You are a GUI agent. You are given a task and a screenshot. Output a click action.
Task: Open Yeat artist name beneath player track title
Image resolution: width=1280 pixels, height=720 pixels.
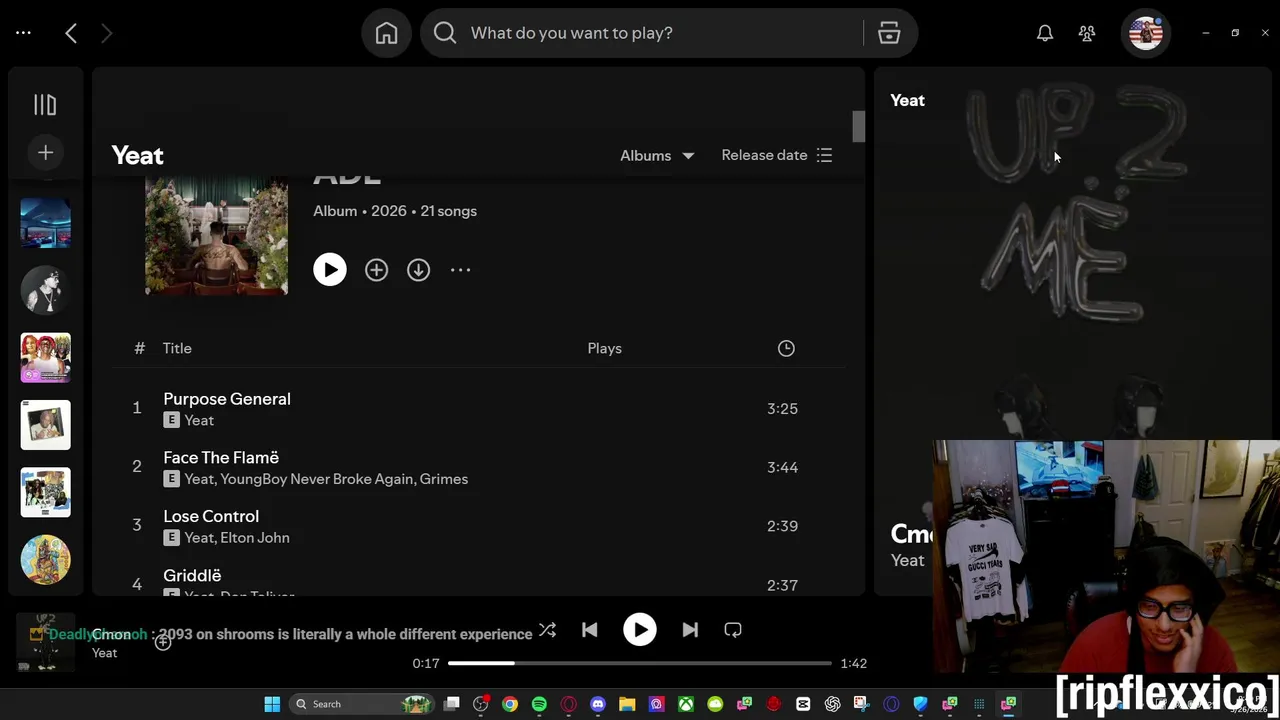tap(105, 653)
